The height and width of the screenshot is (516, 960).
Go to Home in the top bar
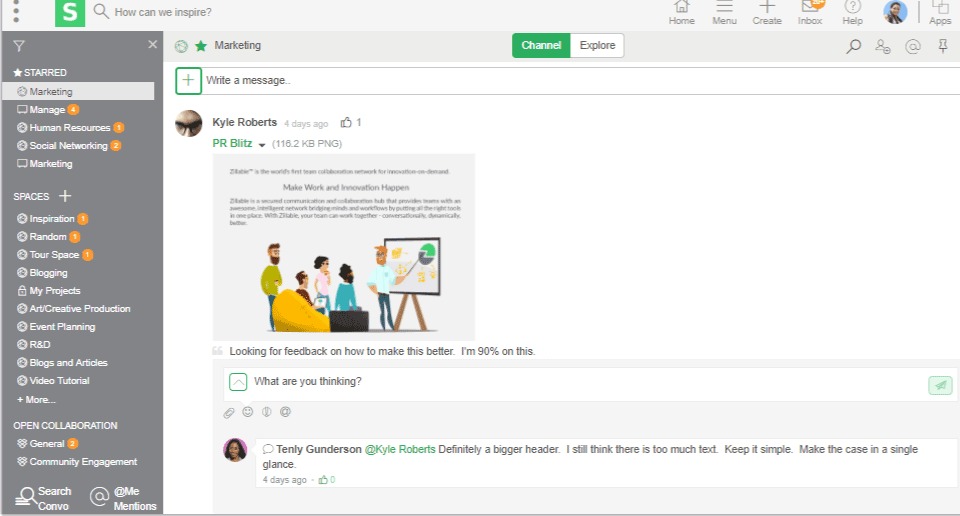(x=681, y=12)
